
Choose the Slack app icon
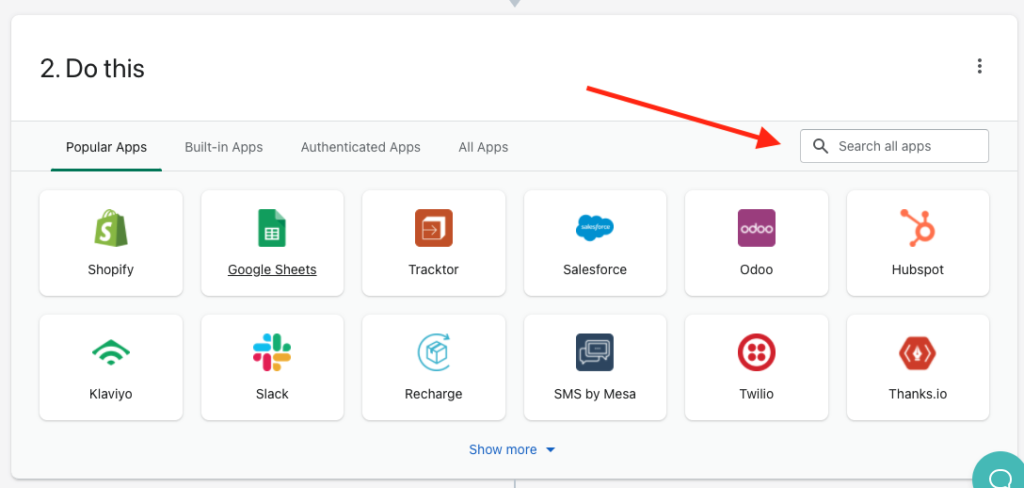click(x=272, y=353)
